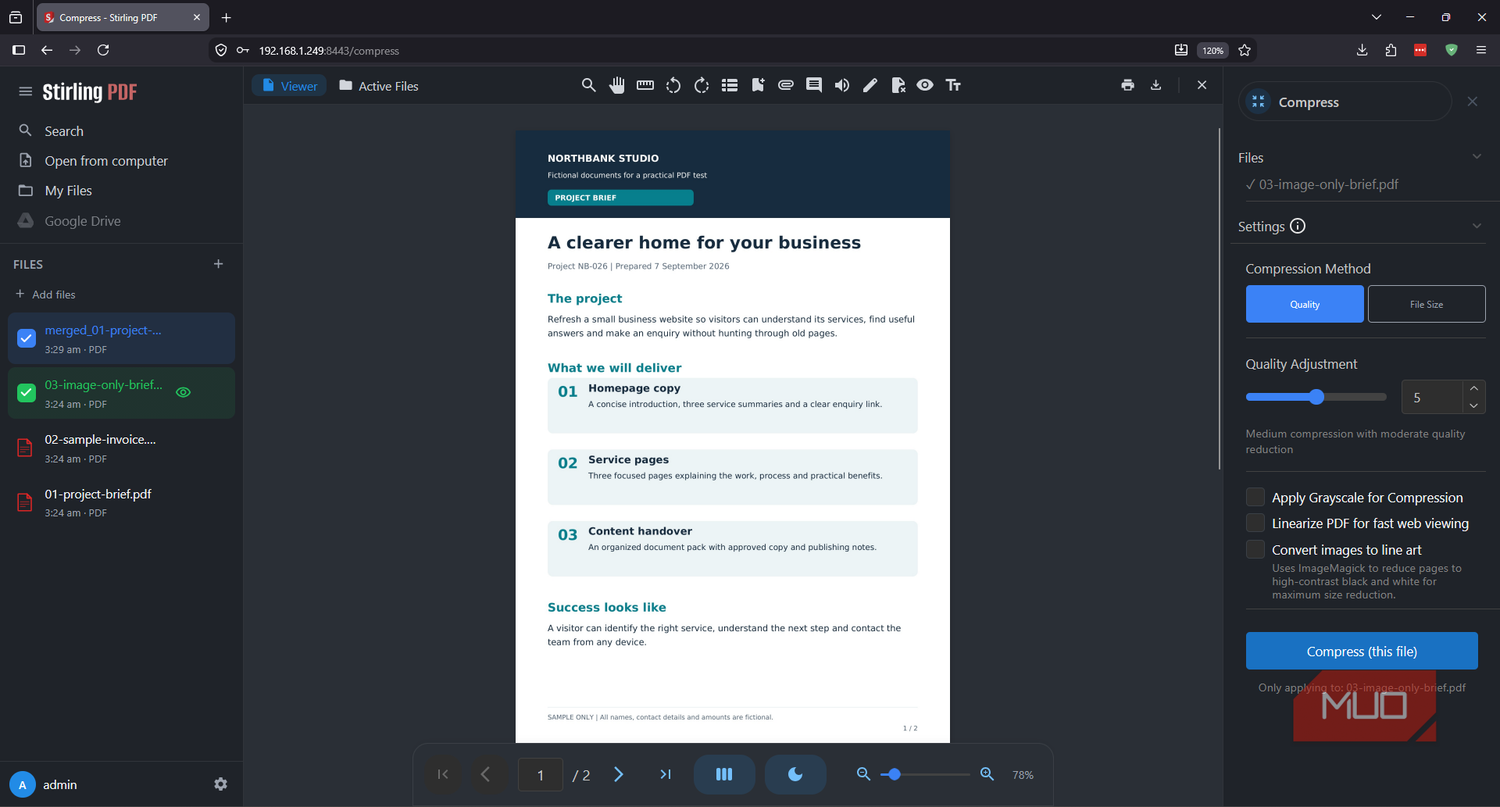Select the Quality compression method
Screen dimensions: 1500x807
click(1305, 304)
